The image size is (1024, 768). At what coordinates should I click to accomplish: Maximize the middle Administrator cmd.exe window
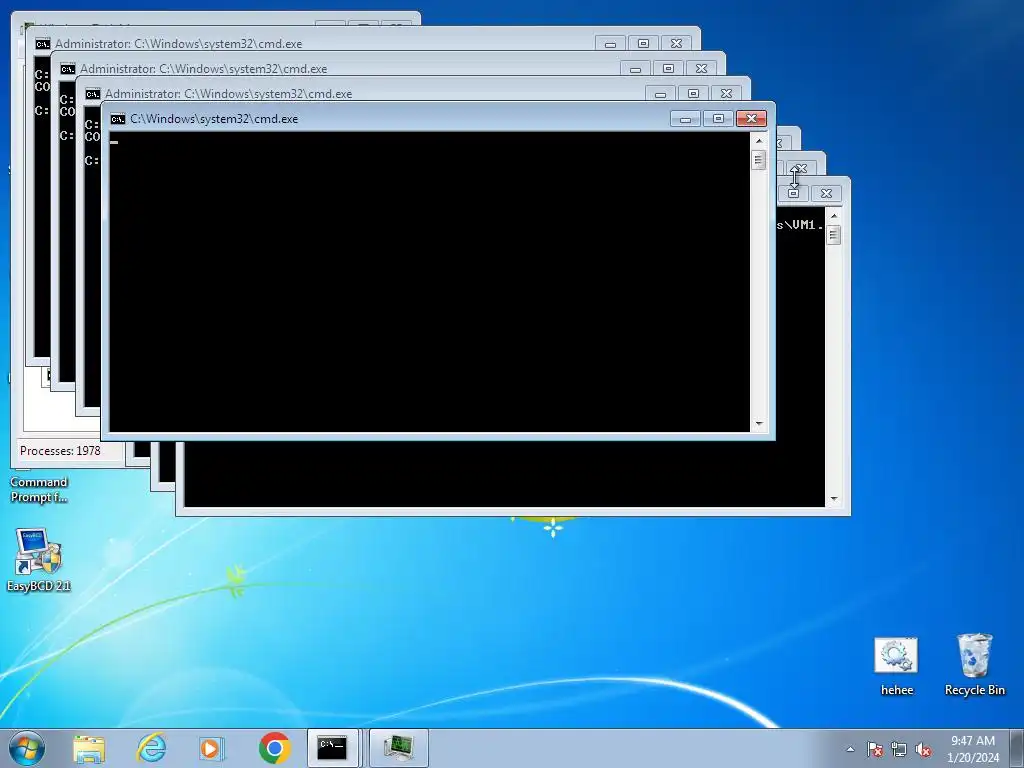(x=668, y=69)
